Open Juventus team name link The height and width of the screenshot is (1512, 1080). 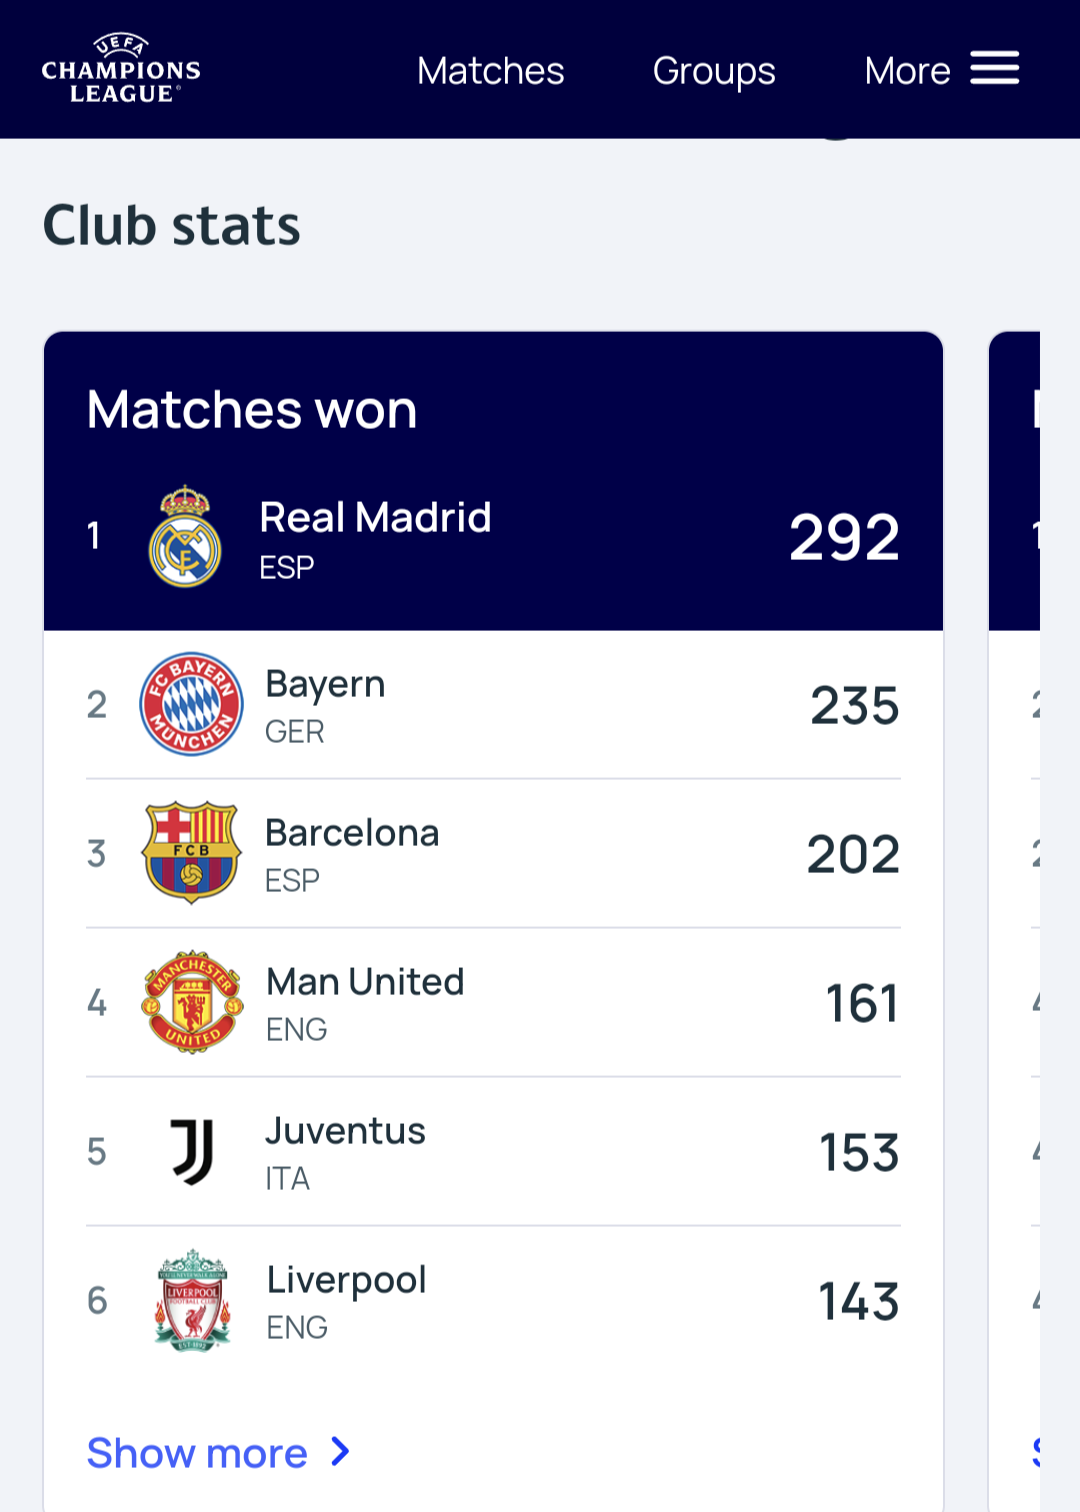coord(345,1131)
